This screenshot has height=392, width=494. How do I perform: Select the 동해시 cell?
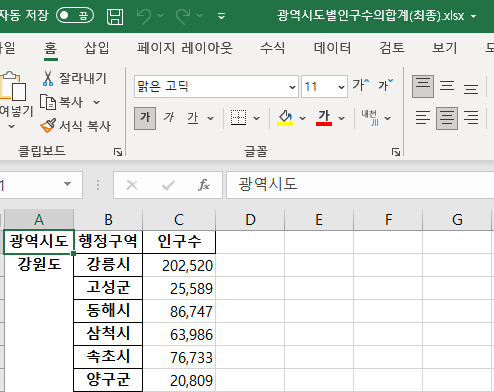pyautogui.click(x=108, y=311)
